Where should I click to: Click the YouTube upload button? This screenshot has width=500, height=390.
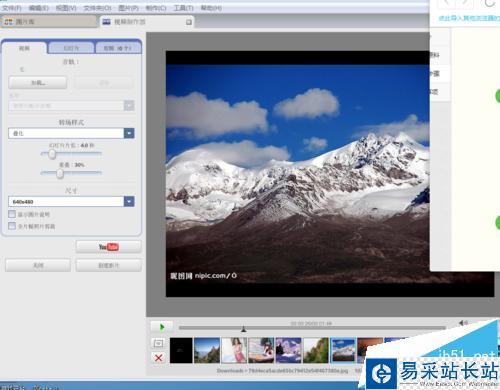tap(109, 247)
